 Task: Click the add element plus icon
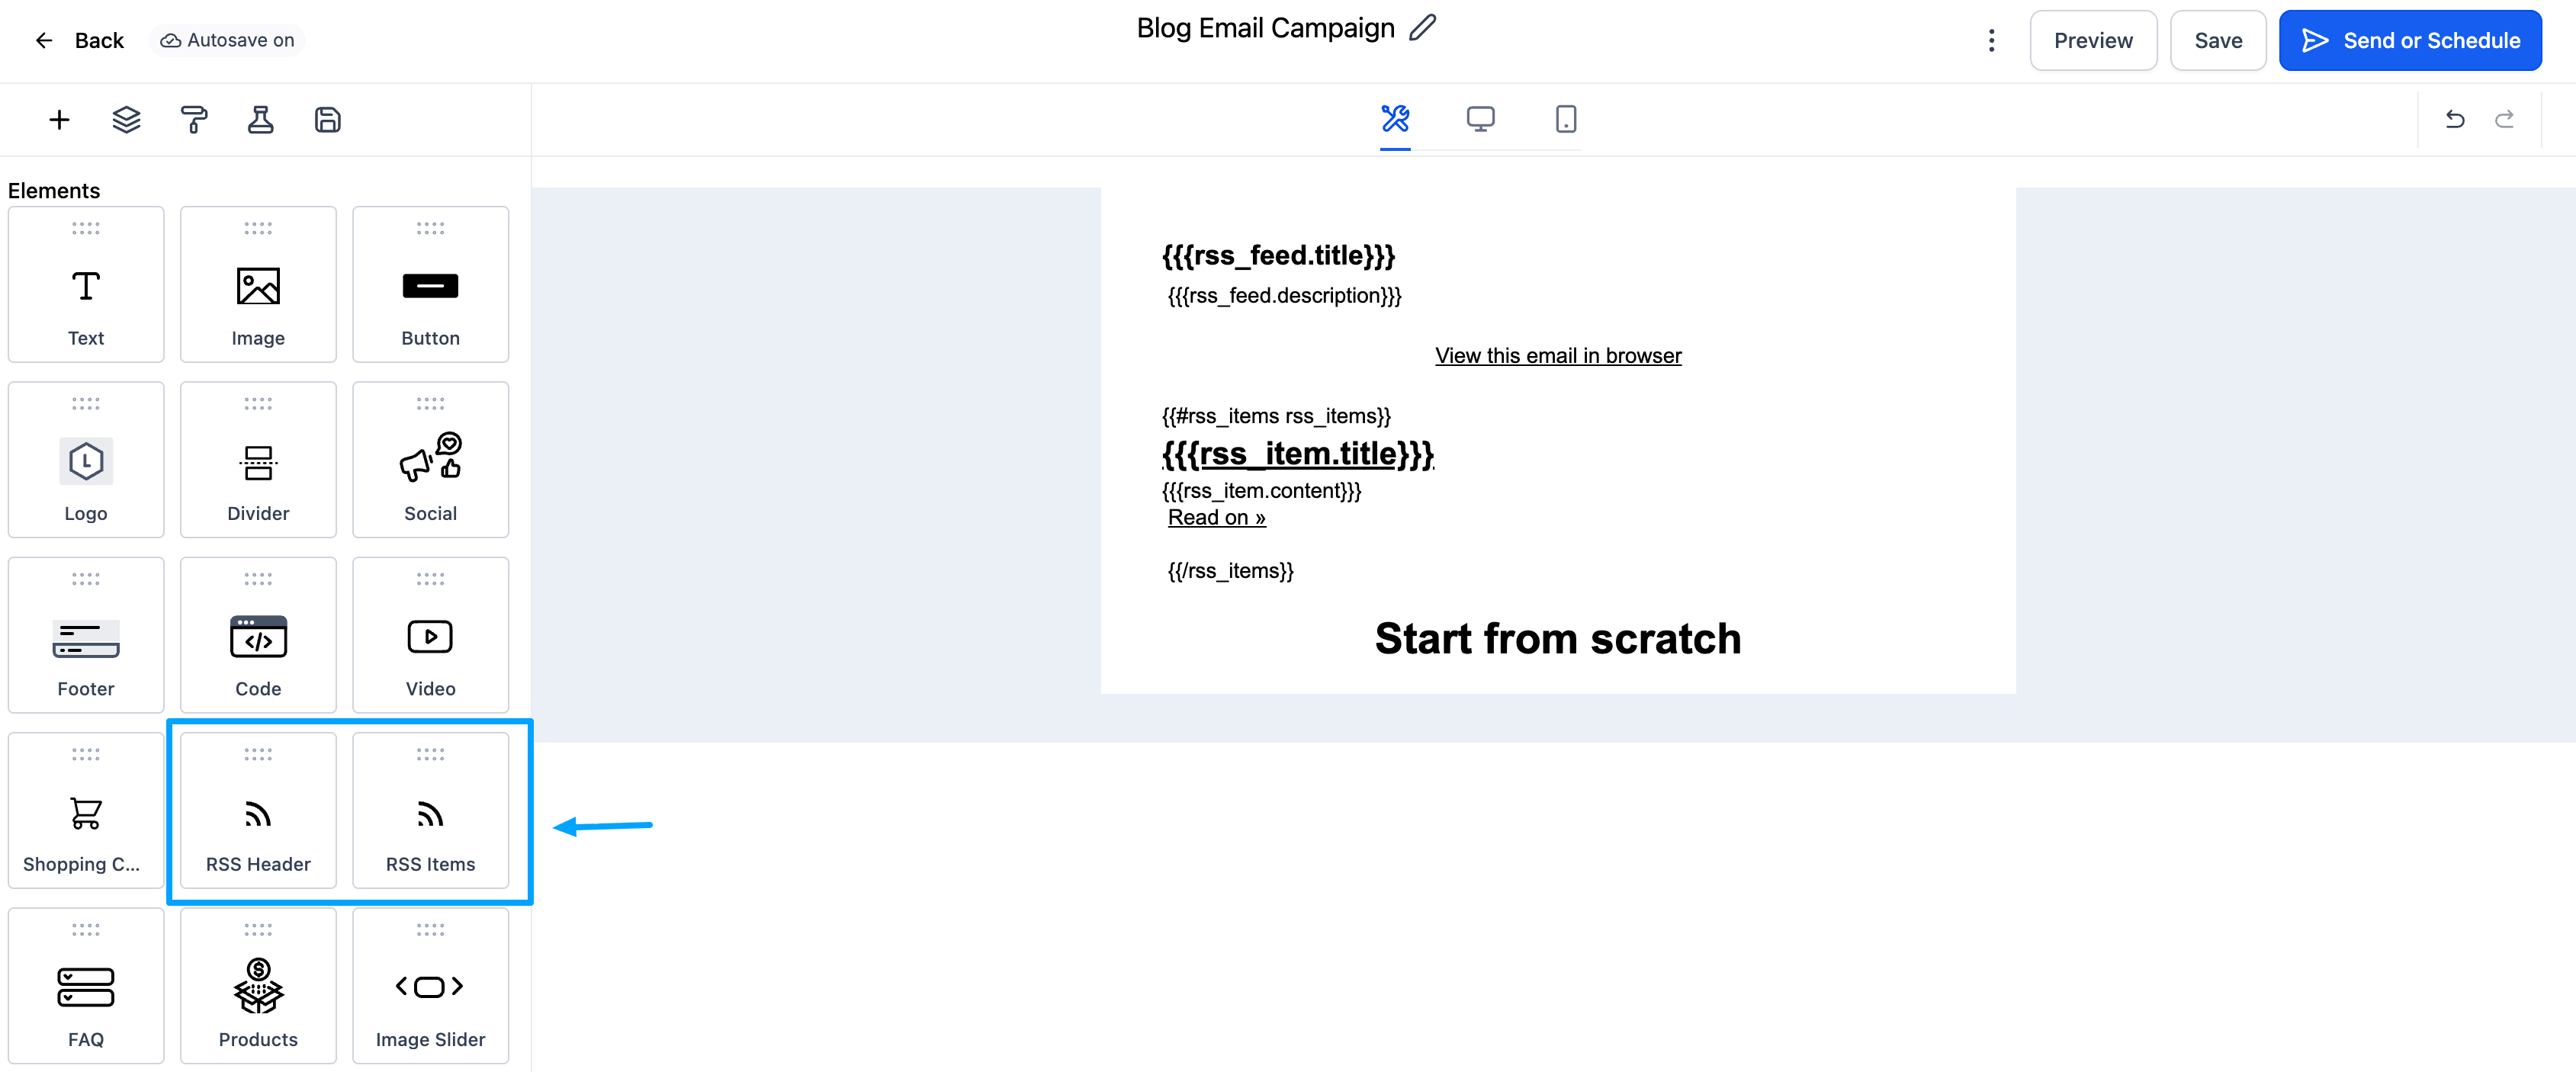tap(59, 120)
